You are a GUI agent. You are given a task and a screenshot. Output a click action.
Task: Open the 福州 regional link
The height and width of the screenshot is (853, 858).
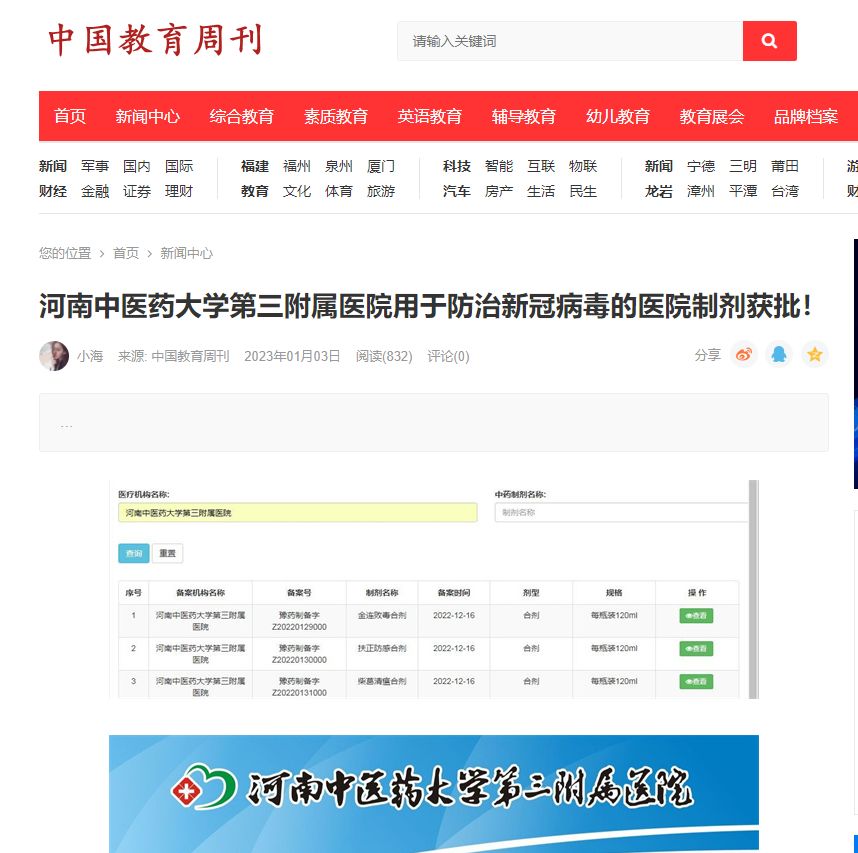[x=297, y=166]
